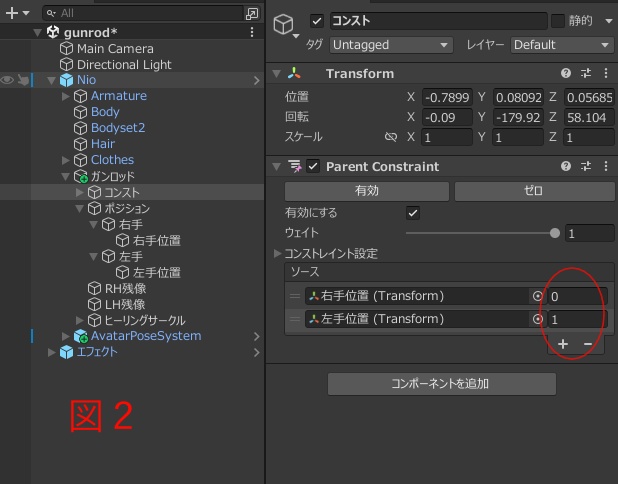Toggle the 有効にする checkbox

coord(413,213)
